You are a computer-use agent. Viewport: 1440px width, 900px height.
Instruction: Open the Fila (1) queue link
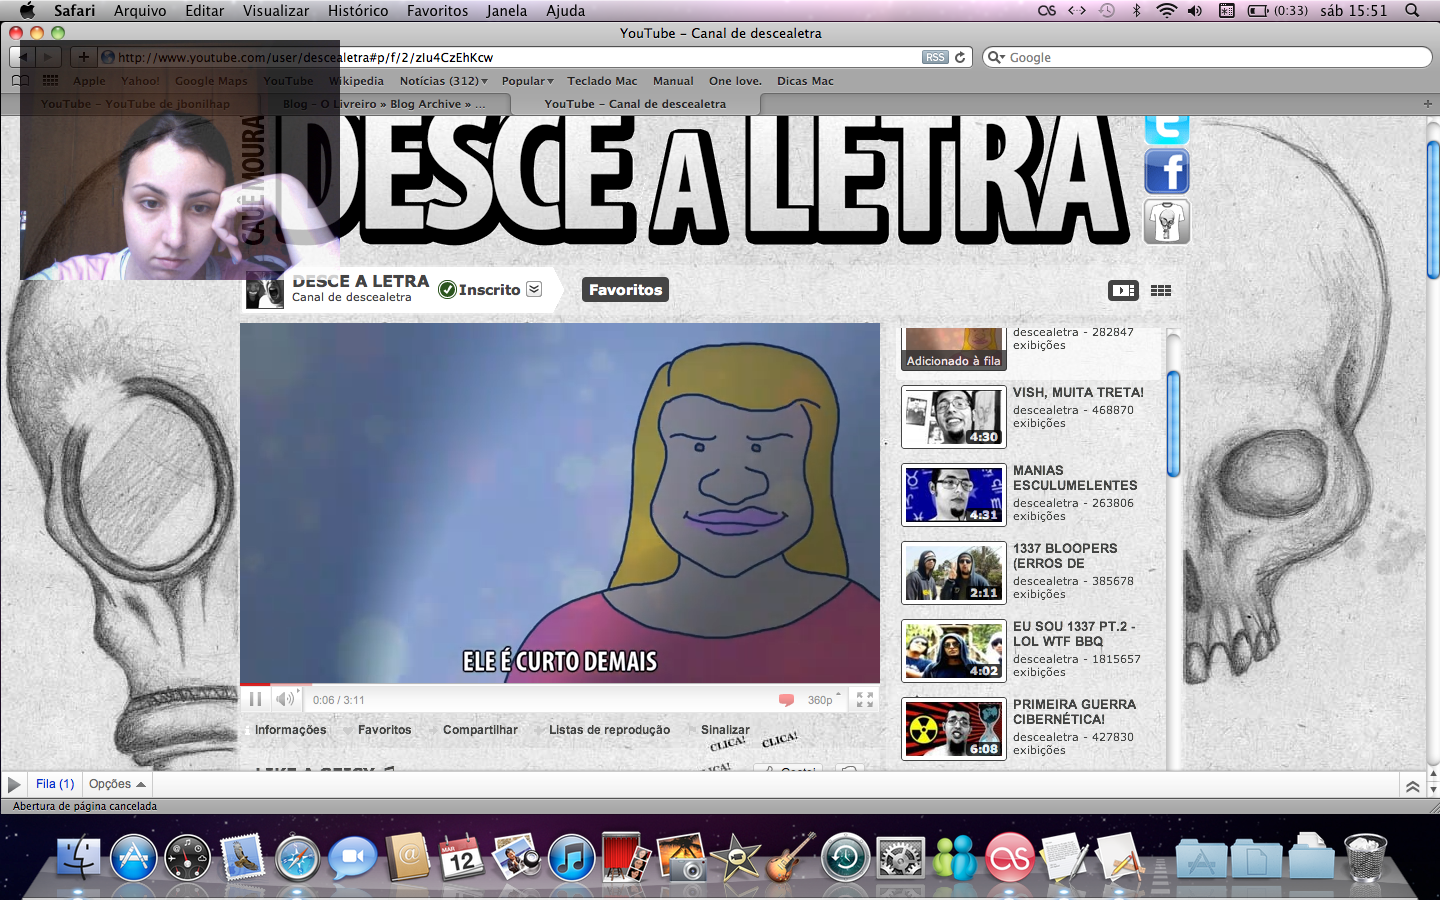[55, 784]
